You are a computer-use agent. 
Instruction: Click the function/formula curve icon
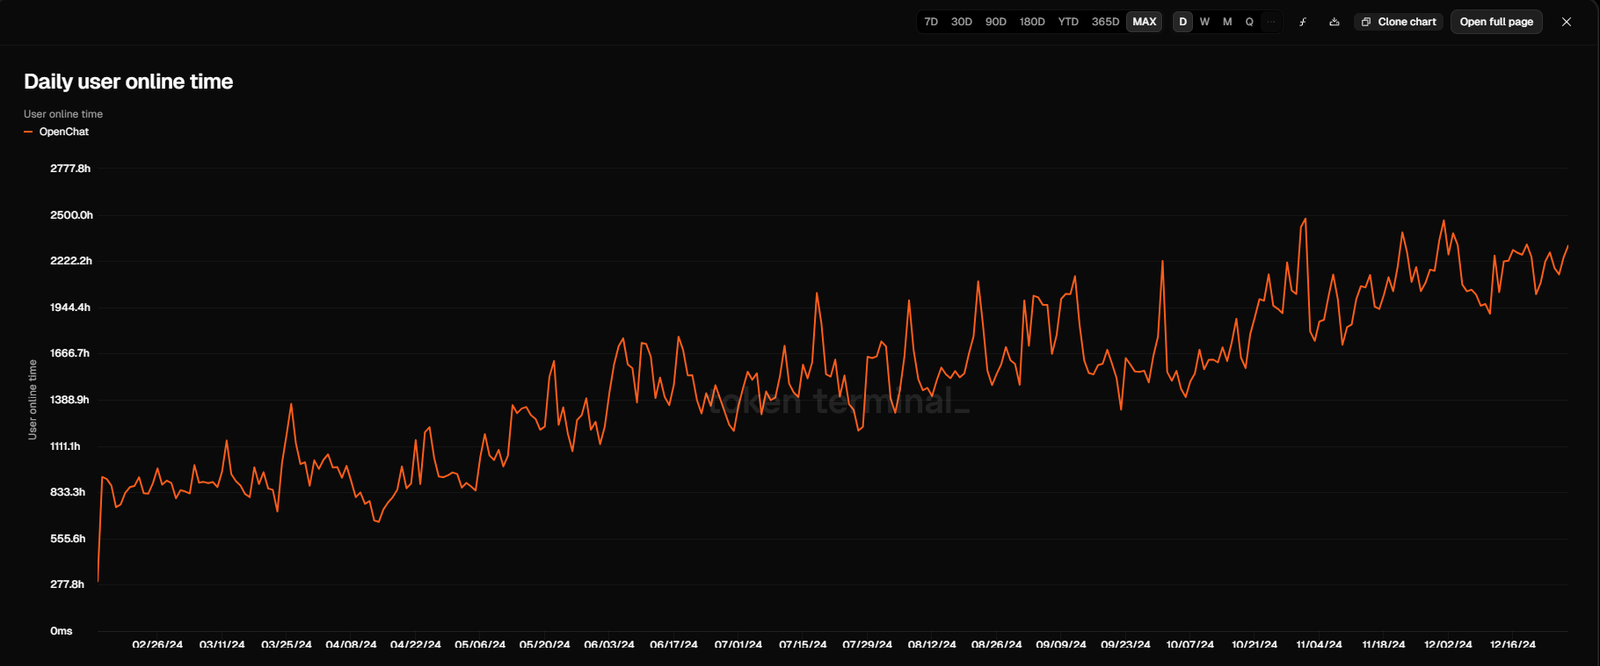[1302, 22]
